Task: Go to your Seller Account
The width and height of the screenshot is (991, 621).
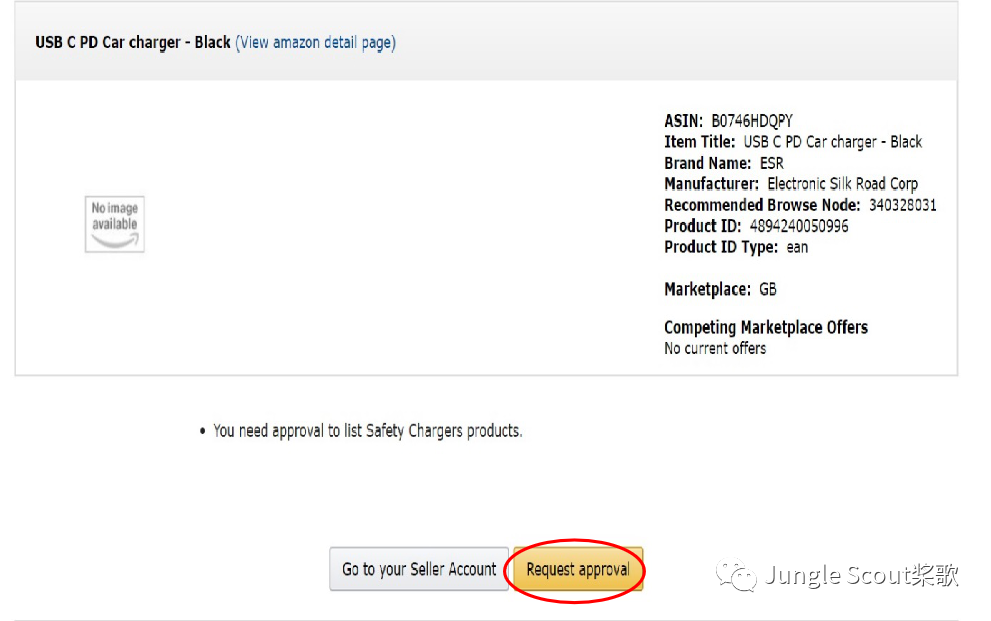Action: tap(419, 569)
